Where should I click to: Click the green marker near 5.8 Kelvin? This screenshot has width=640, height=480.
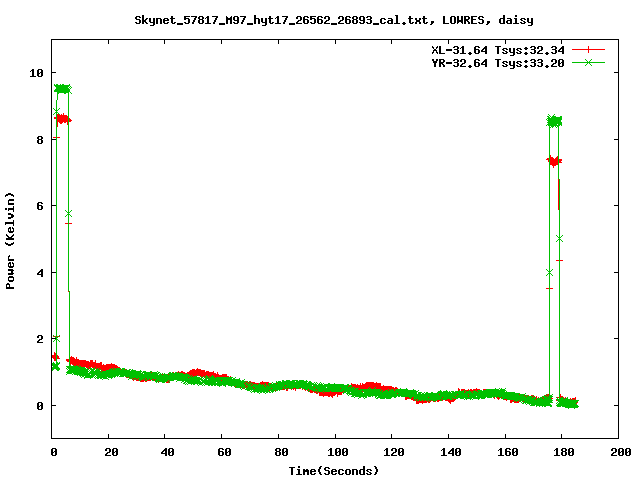click(68, 214)
